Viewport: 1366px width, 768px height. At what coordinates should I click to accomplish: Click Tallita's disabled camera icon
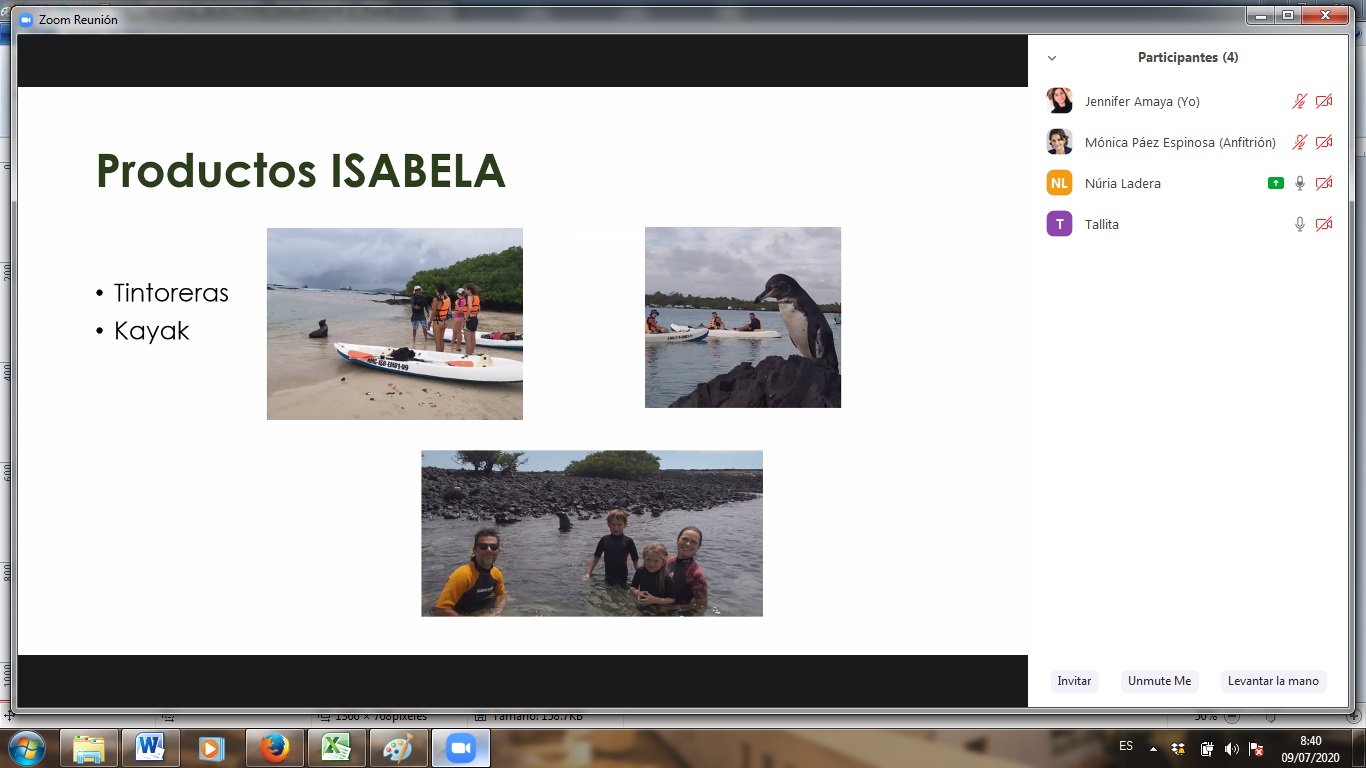[x=1324, y=224]
